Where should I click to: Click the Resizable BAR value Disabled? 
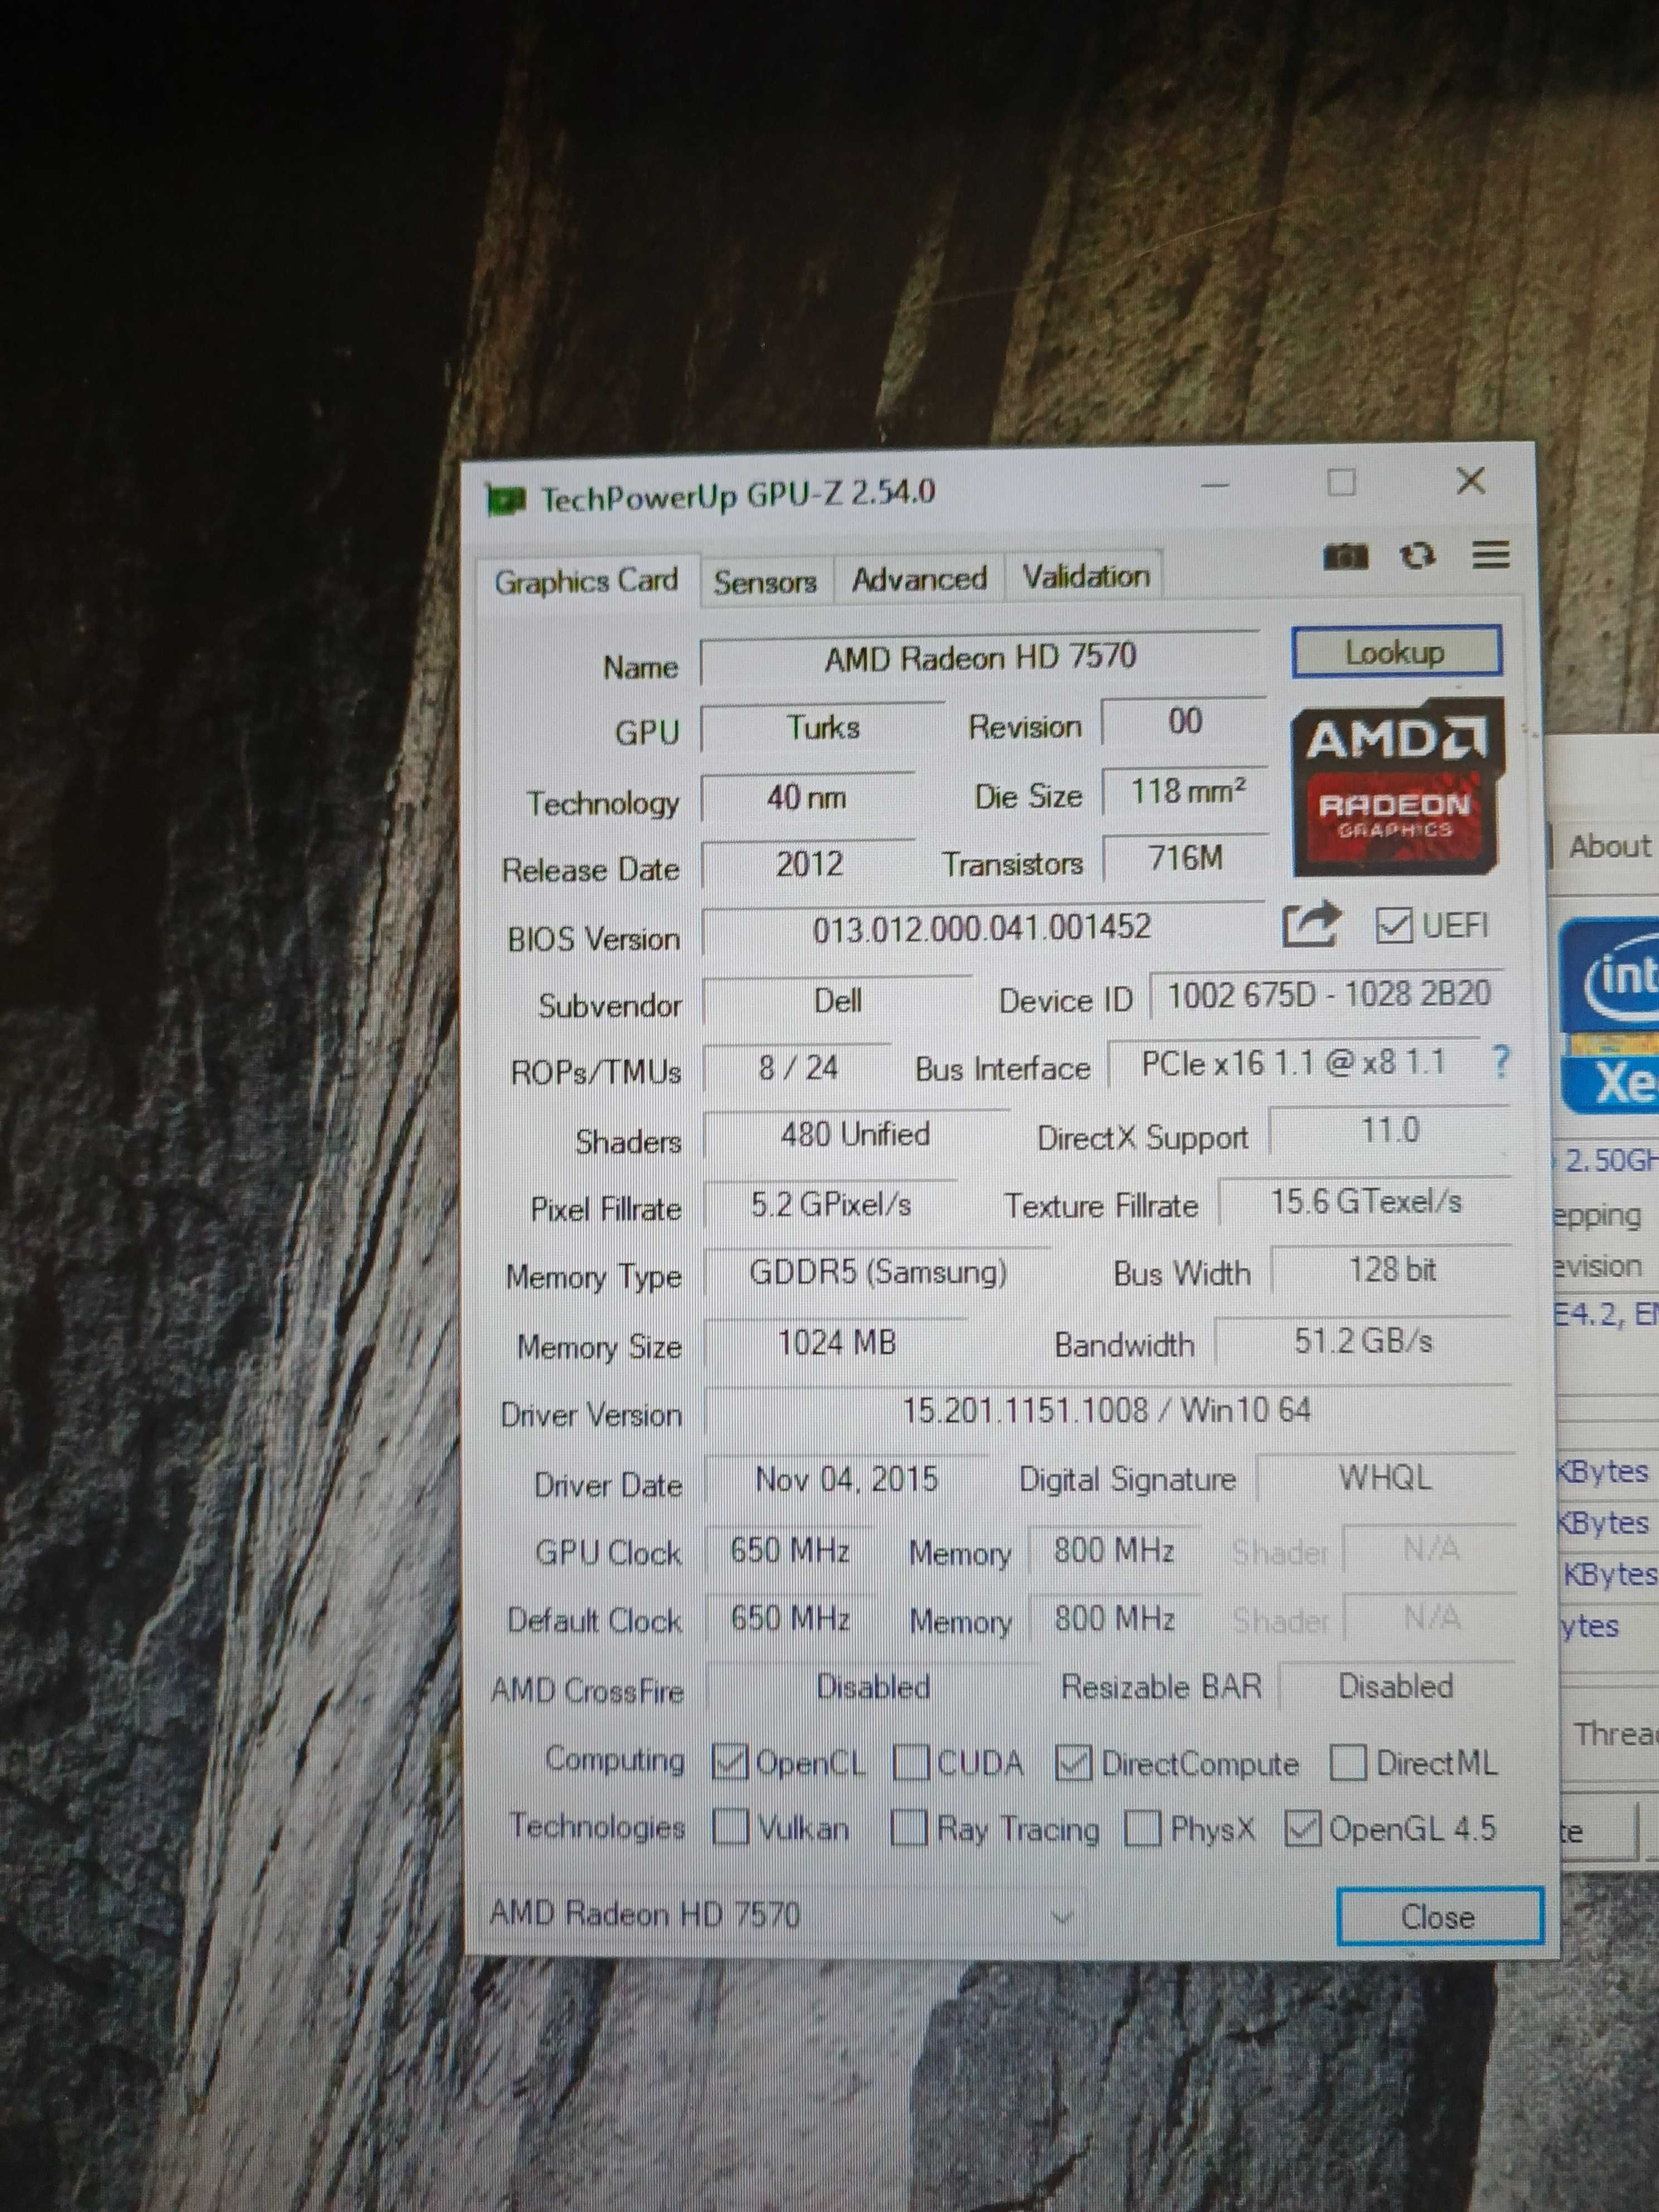1396,1686
